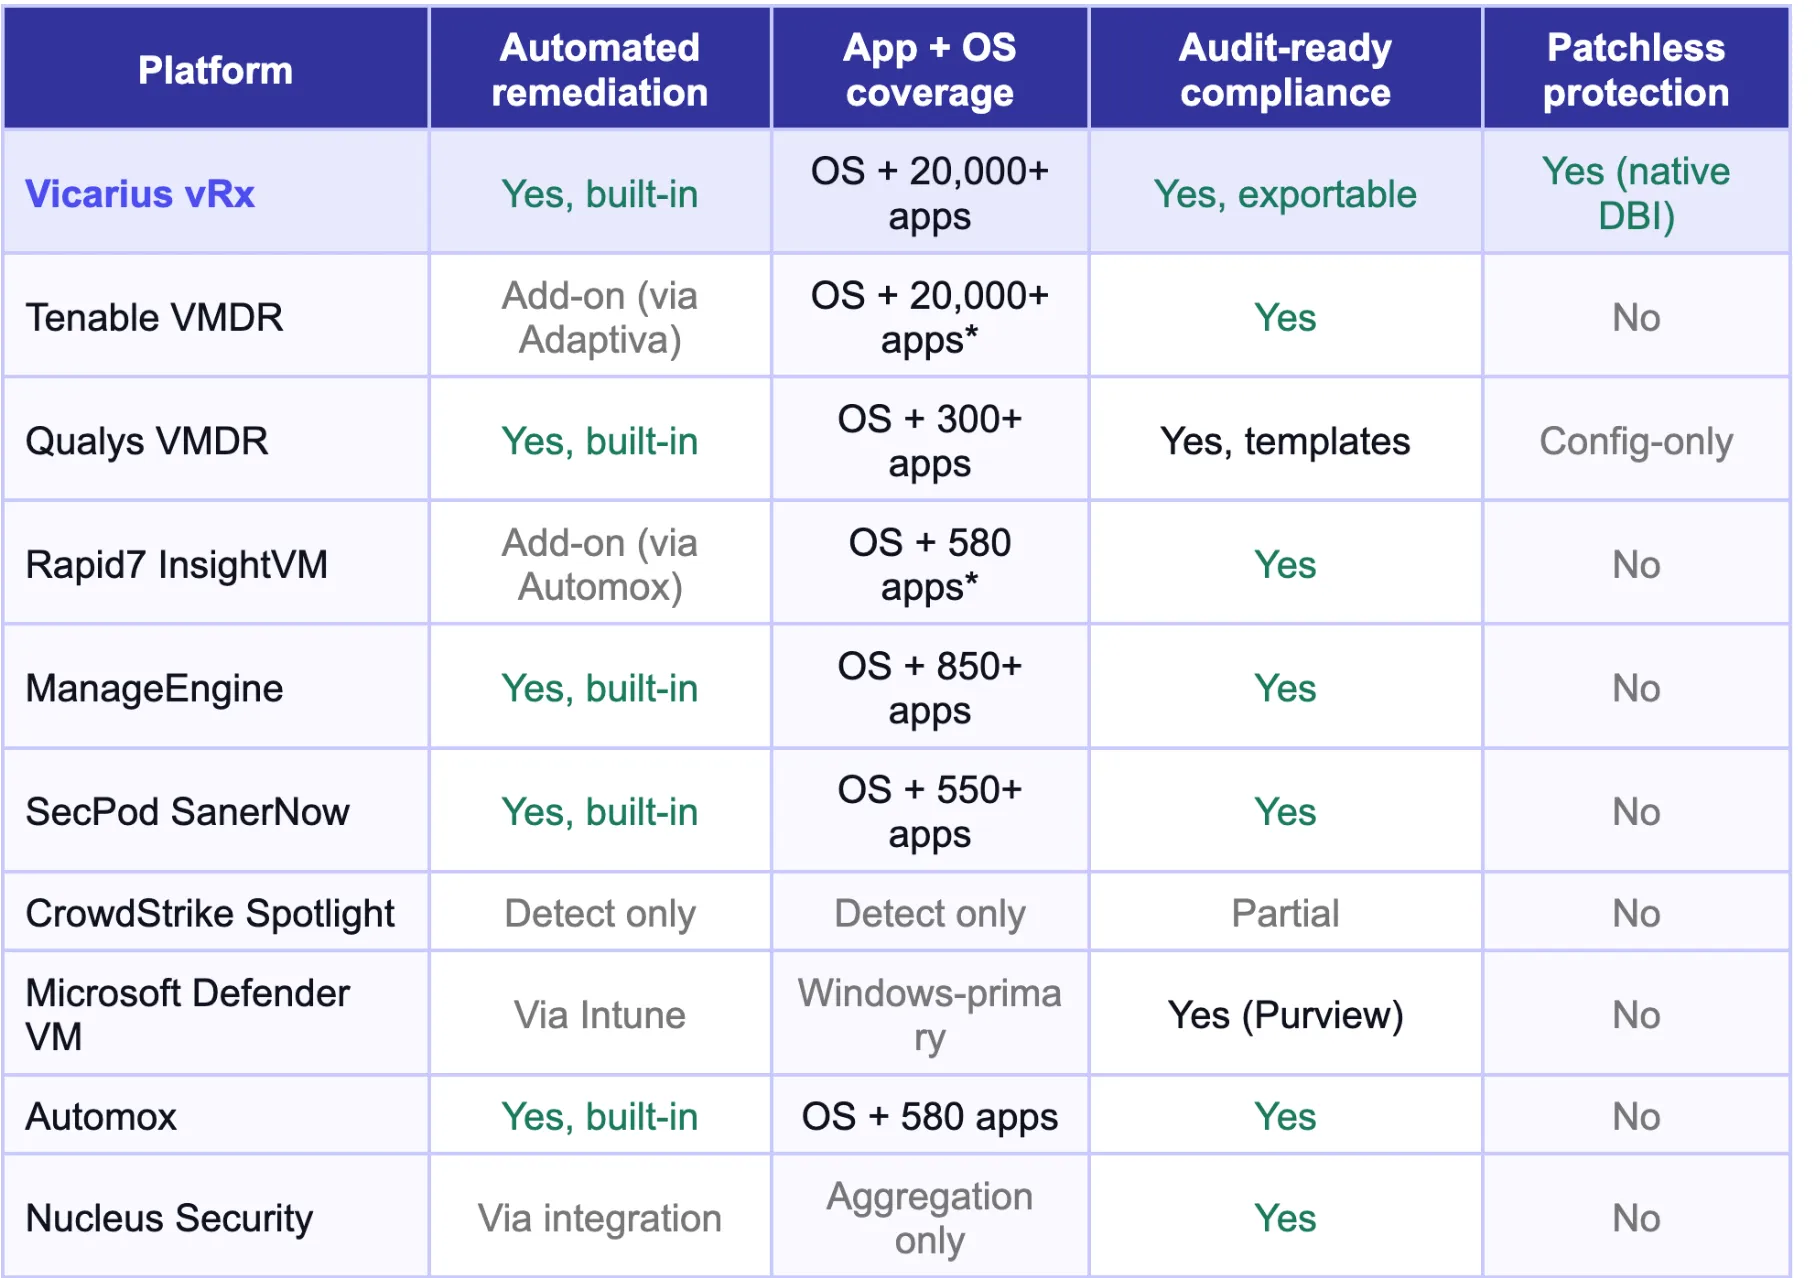Select the Yes (Purview) compliance cell
This screenshot has height=1278, width=1820.
coord(1285,1014)
